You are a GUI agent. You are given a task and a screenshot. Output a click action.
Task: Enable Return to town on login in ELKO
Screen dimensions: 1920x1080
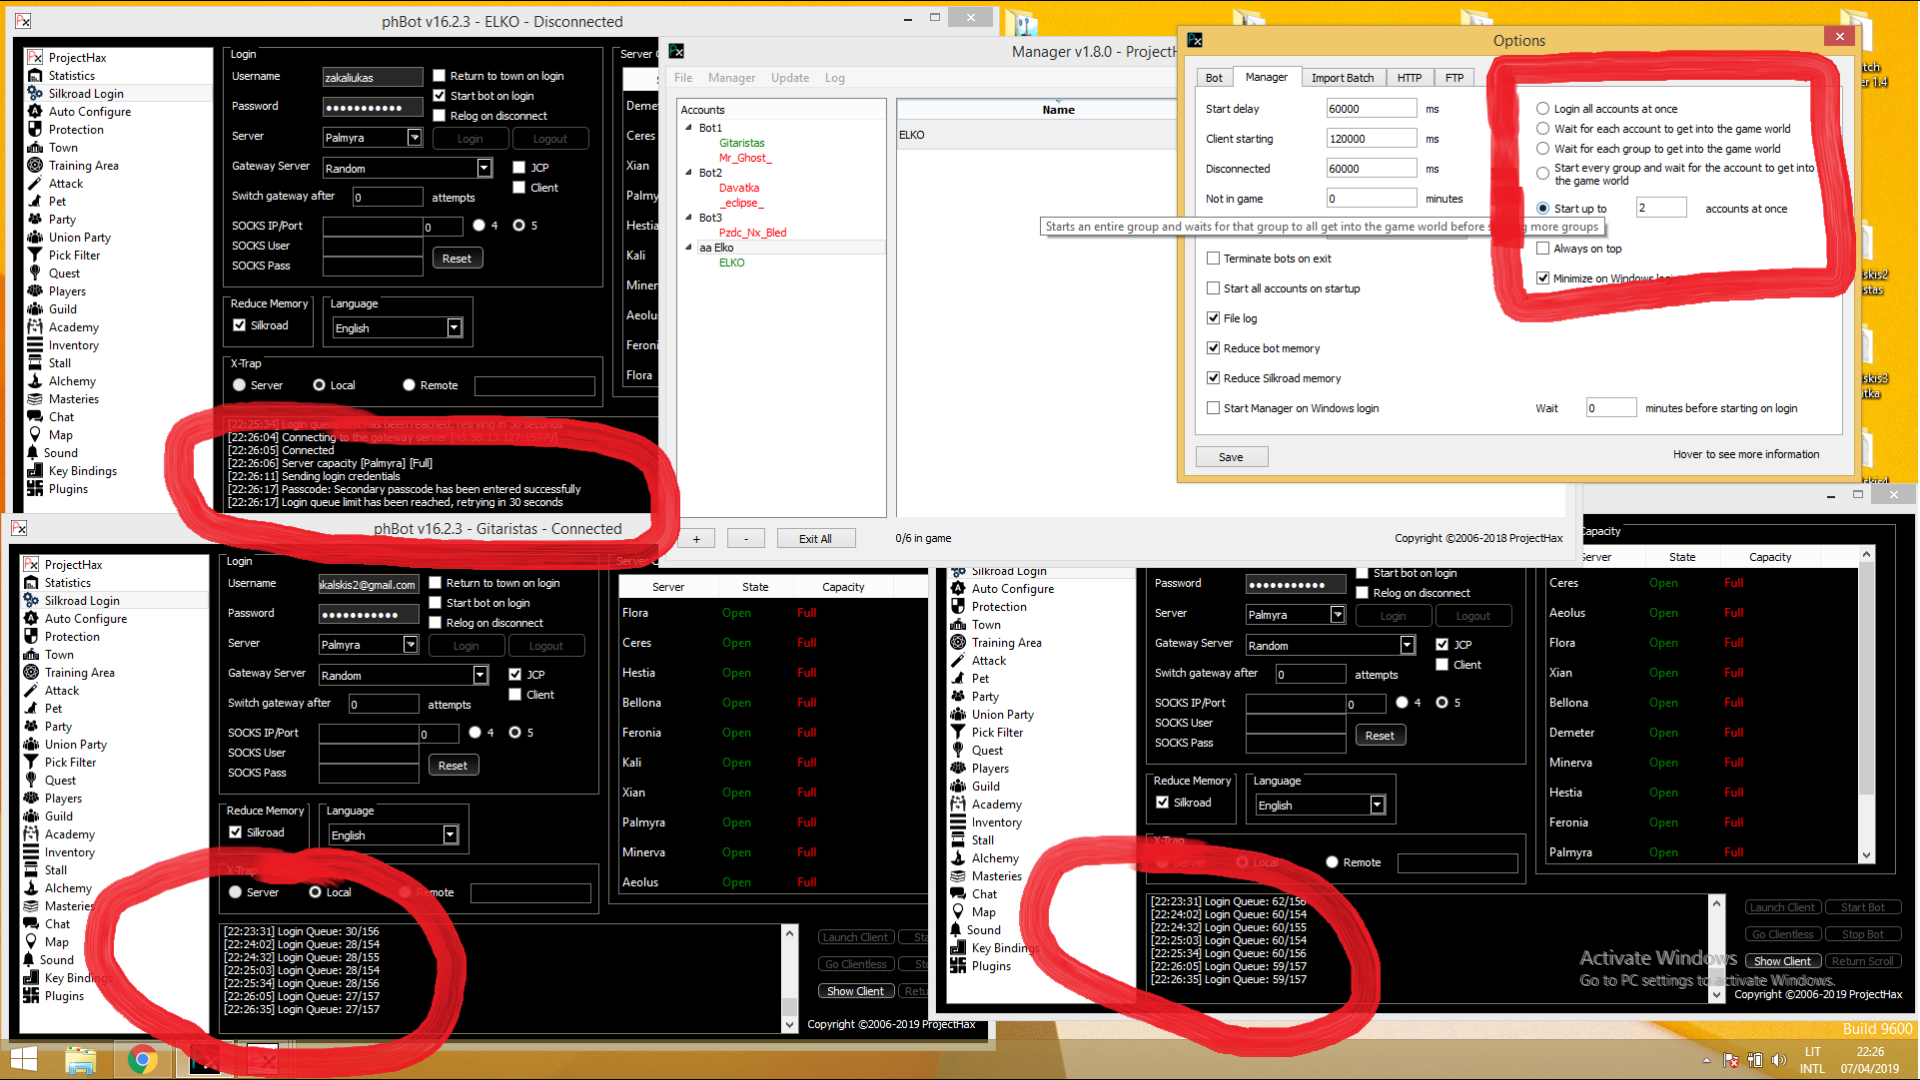(x=439, y=76)
